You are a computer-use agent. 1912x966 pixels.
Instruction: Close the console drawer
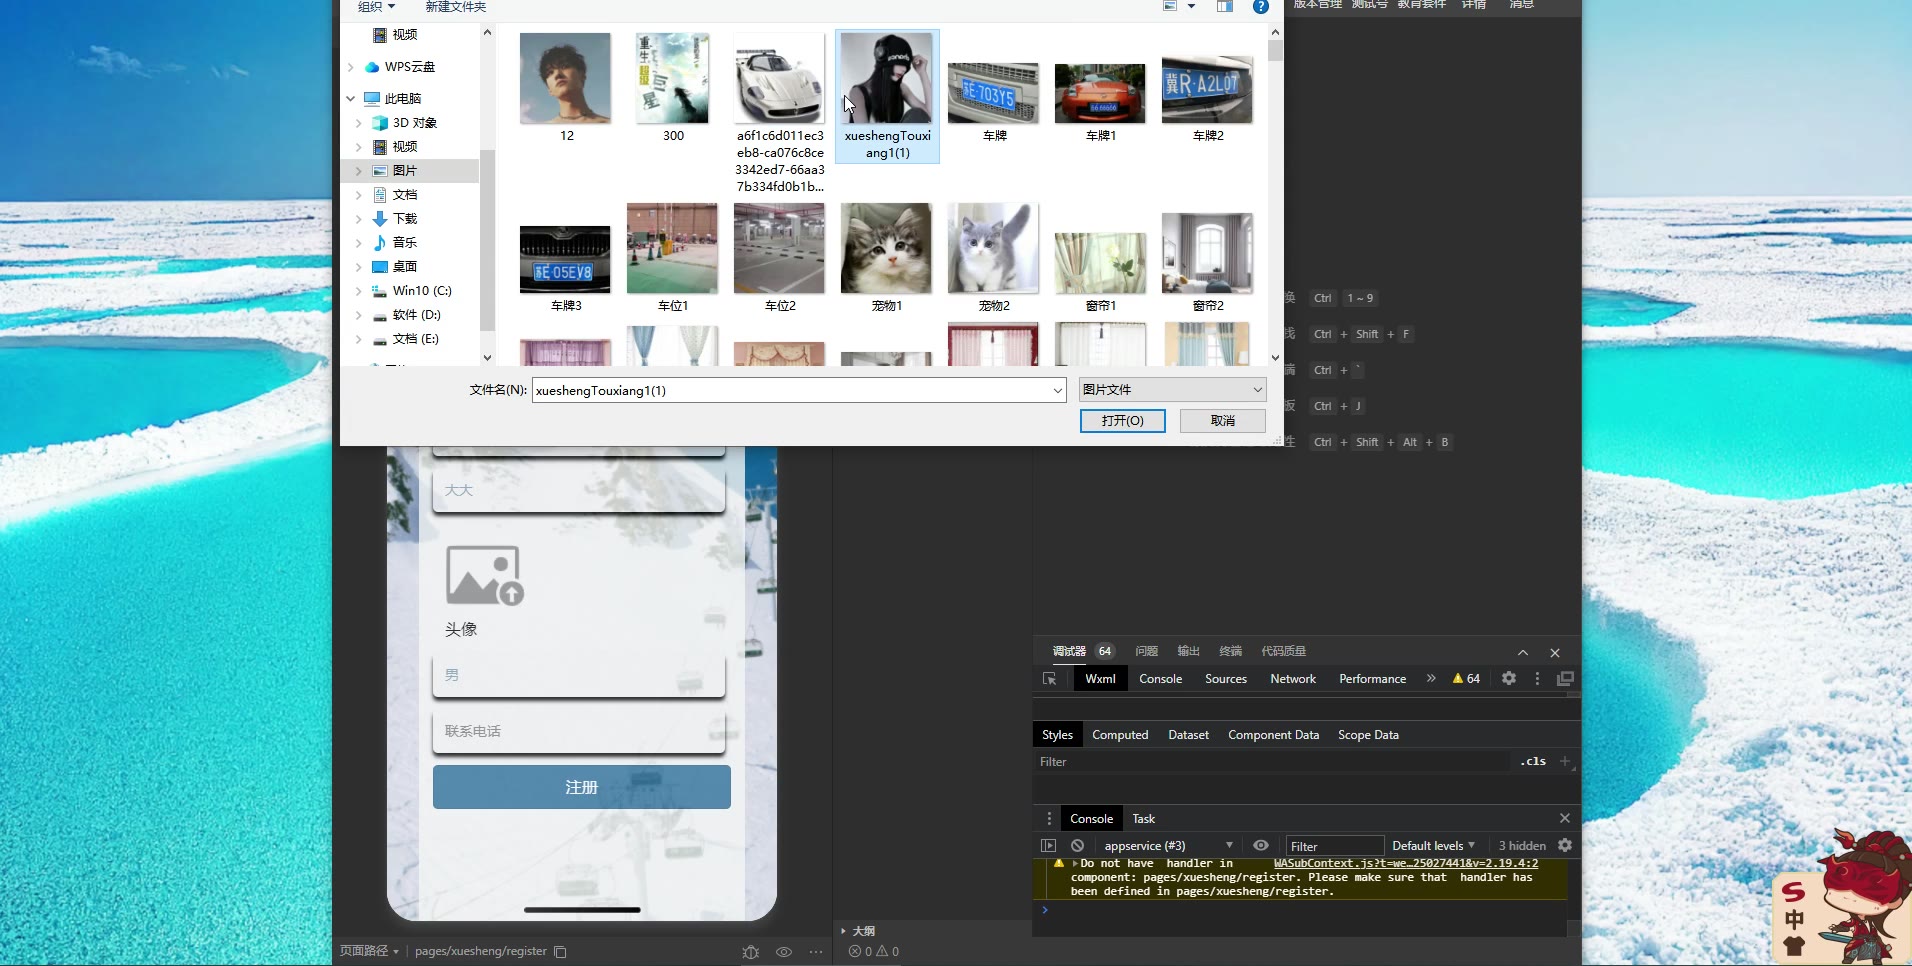[x=1565, y=818]
